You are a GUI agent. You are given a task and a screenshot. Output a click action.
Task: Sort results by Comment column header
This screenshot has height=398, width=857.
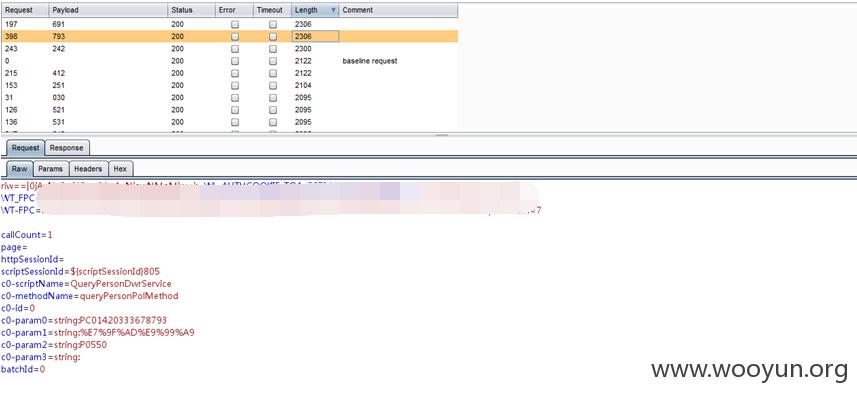point(398,10)
